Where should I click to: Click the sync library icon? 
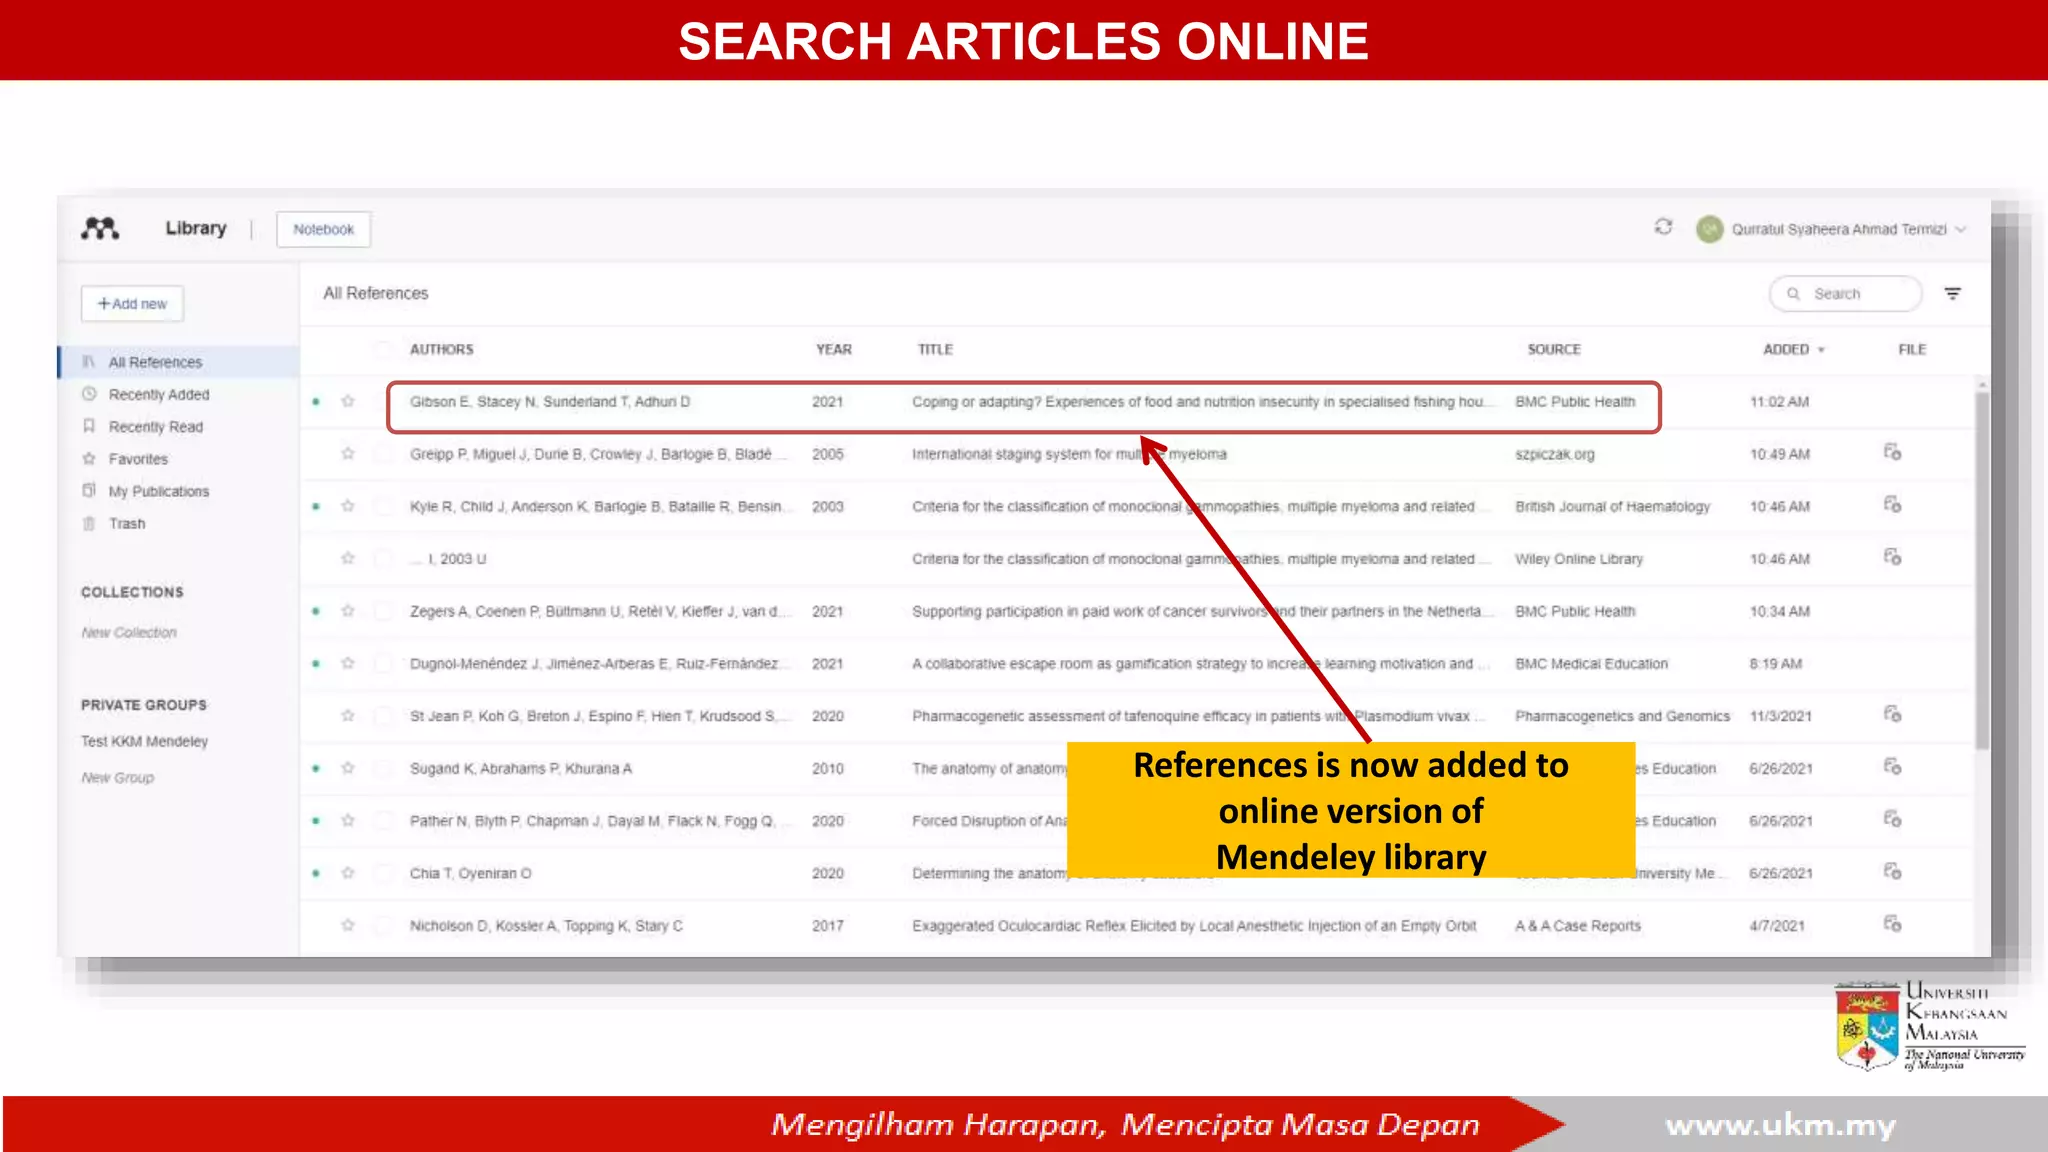click(1663, 227)
